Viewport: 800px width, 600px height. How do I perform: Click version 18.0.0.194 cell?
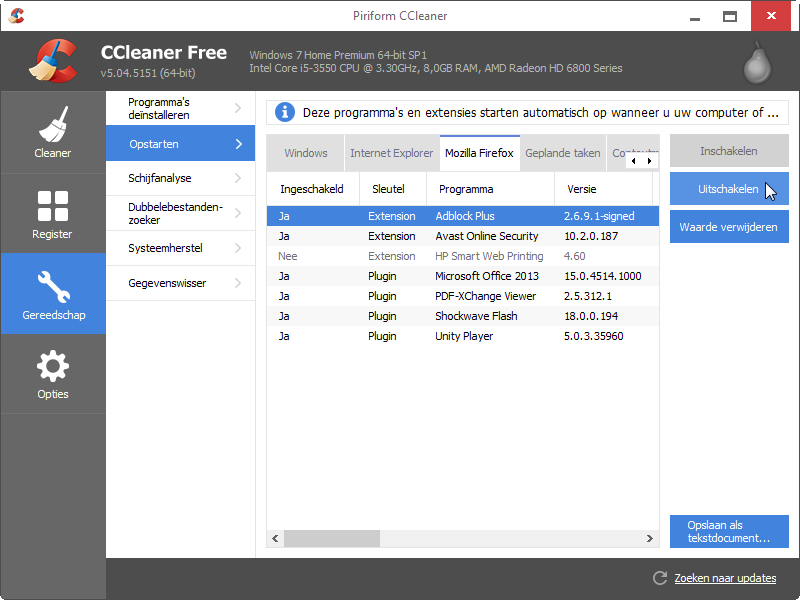coord(591,316)
